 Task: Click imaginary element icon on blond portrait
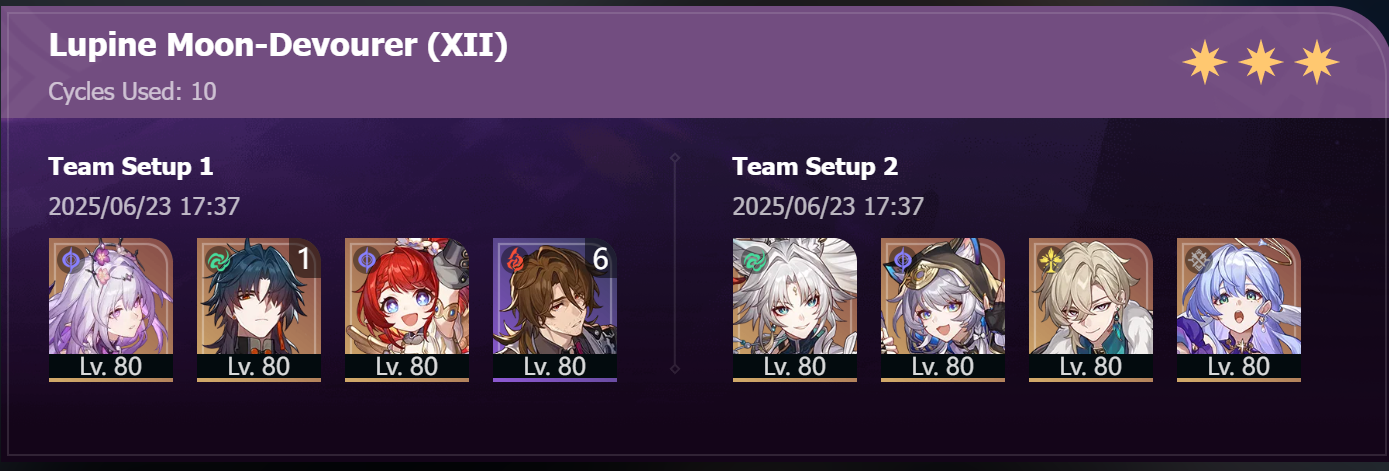pos(1049,259)
